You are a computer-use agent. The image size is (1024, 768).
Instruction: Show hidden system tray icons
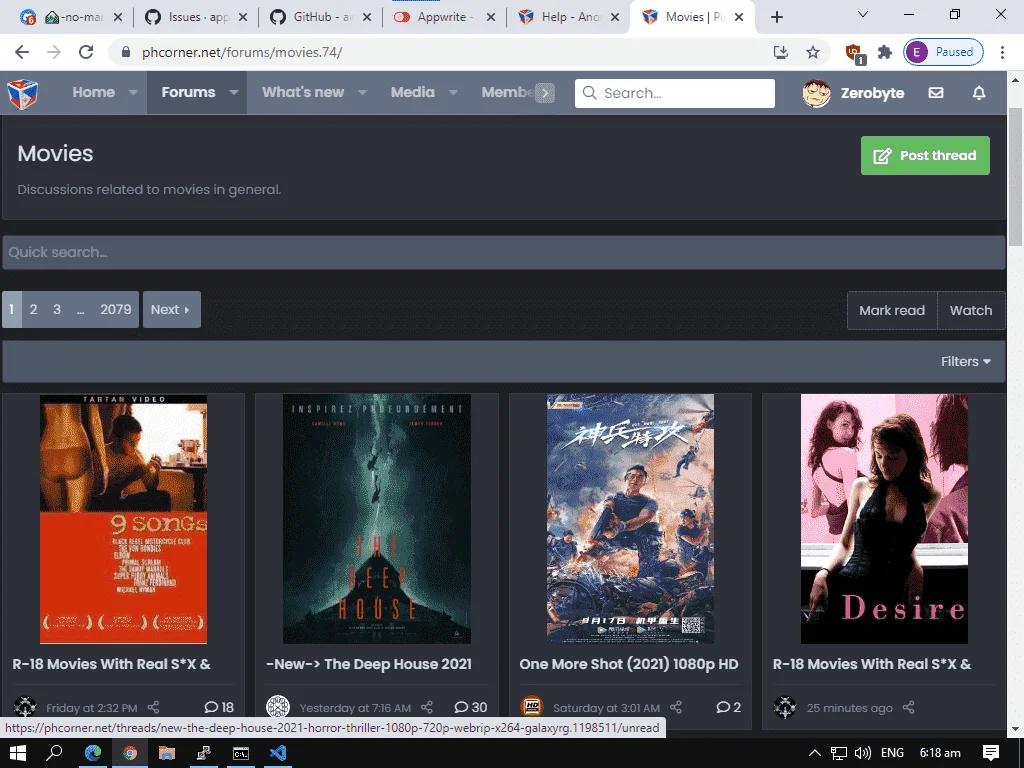(x=814, y=753)
